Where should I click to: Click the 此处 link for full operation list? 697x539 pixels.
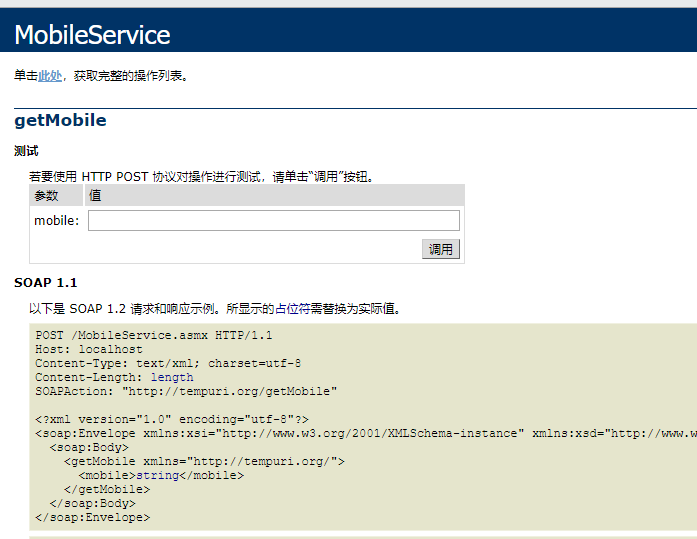point(50,76)
